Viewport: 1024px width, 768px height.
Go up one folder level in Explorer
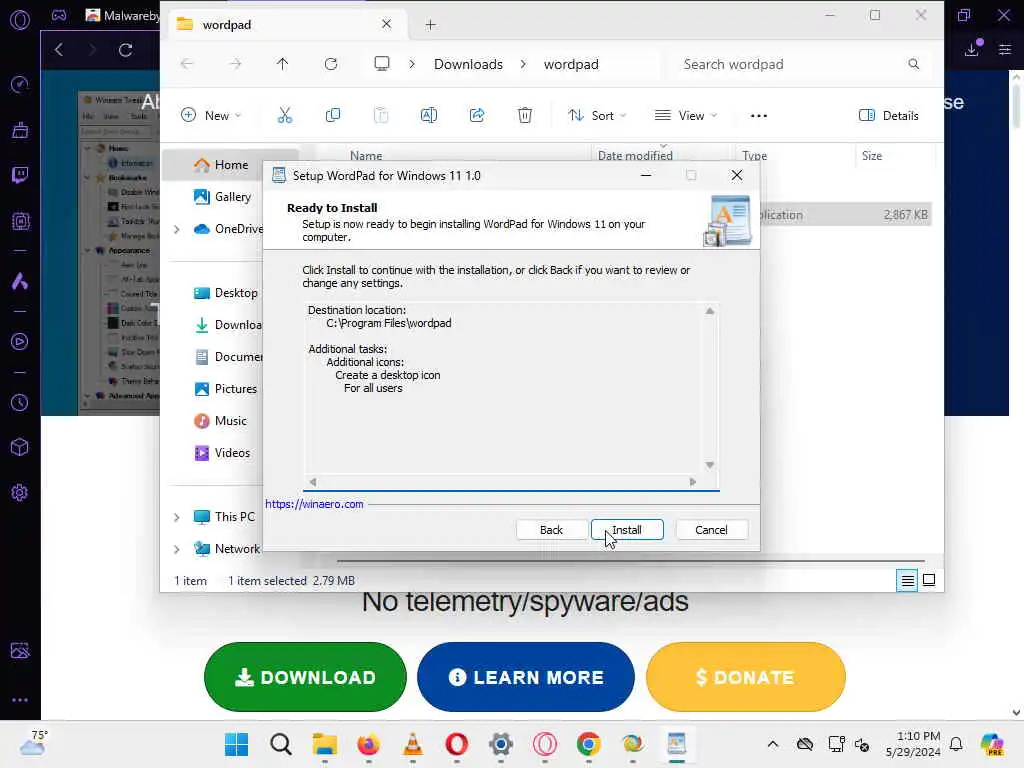282,64
